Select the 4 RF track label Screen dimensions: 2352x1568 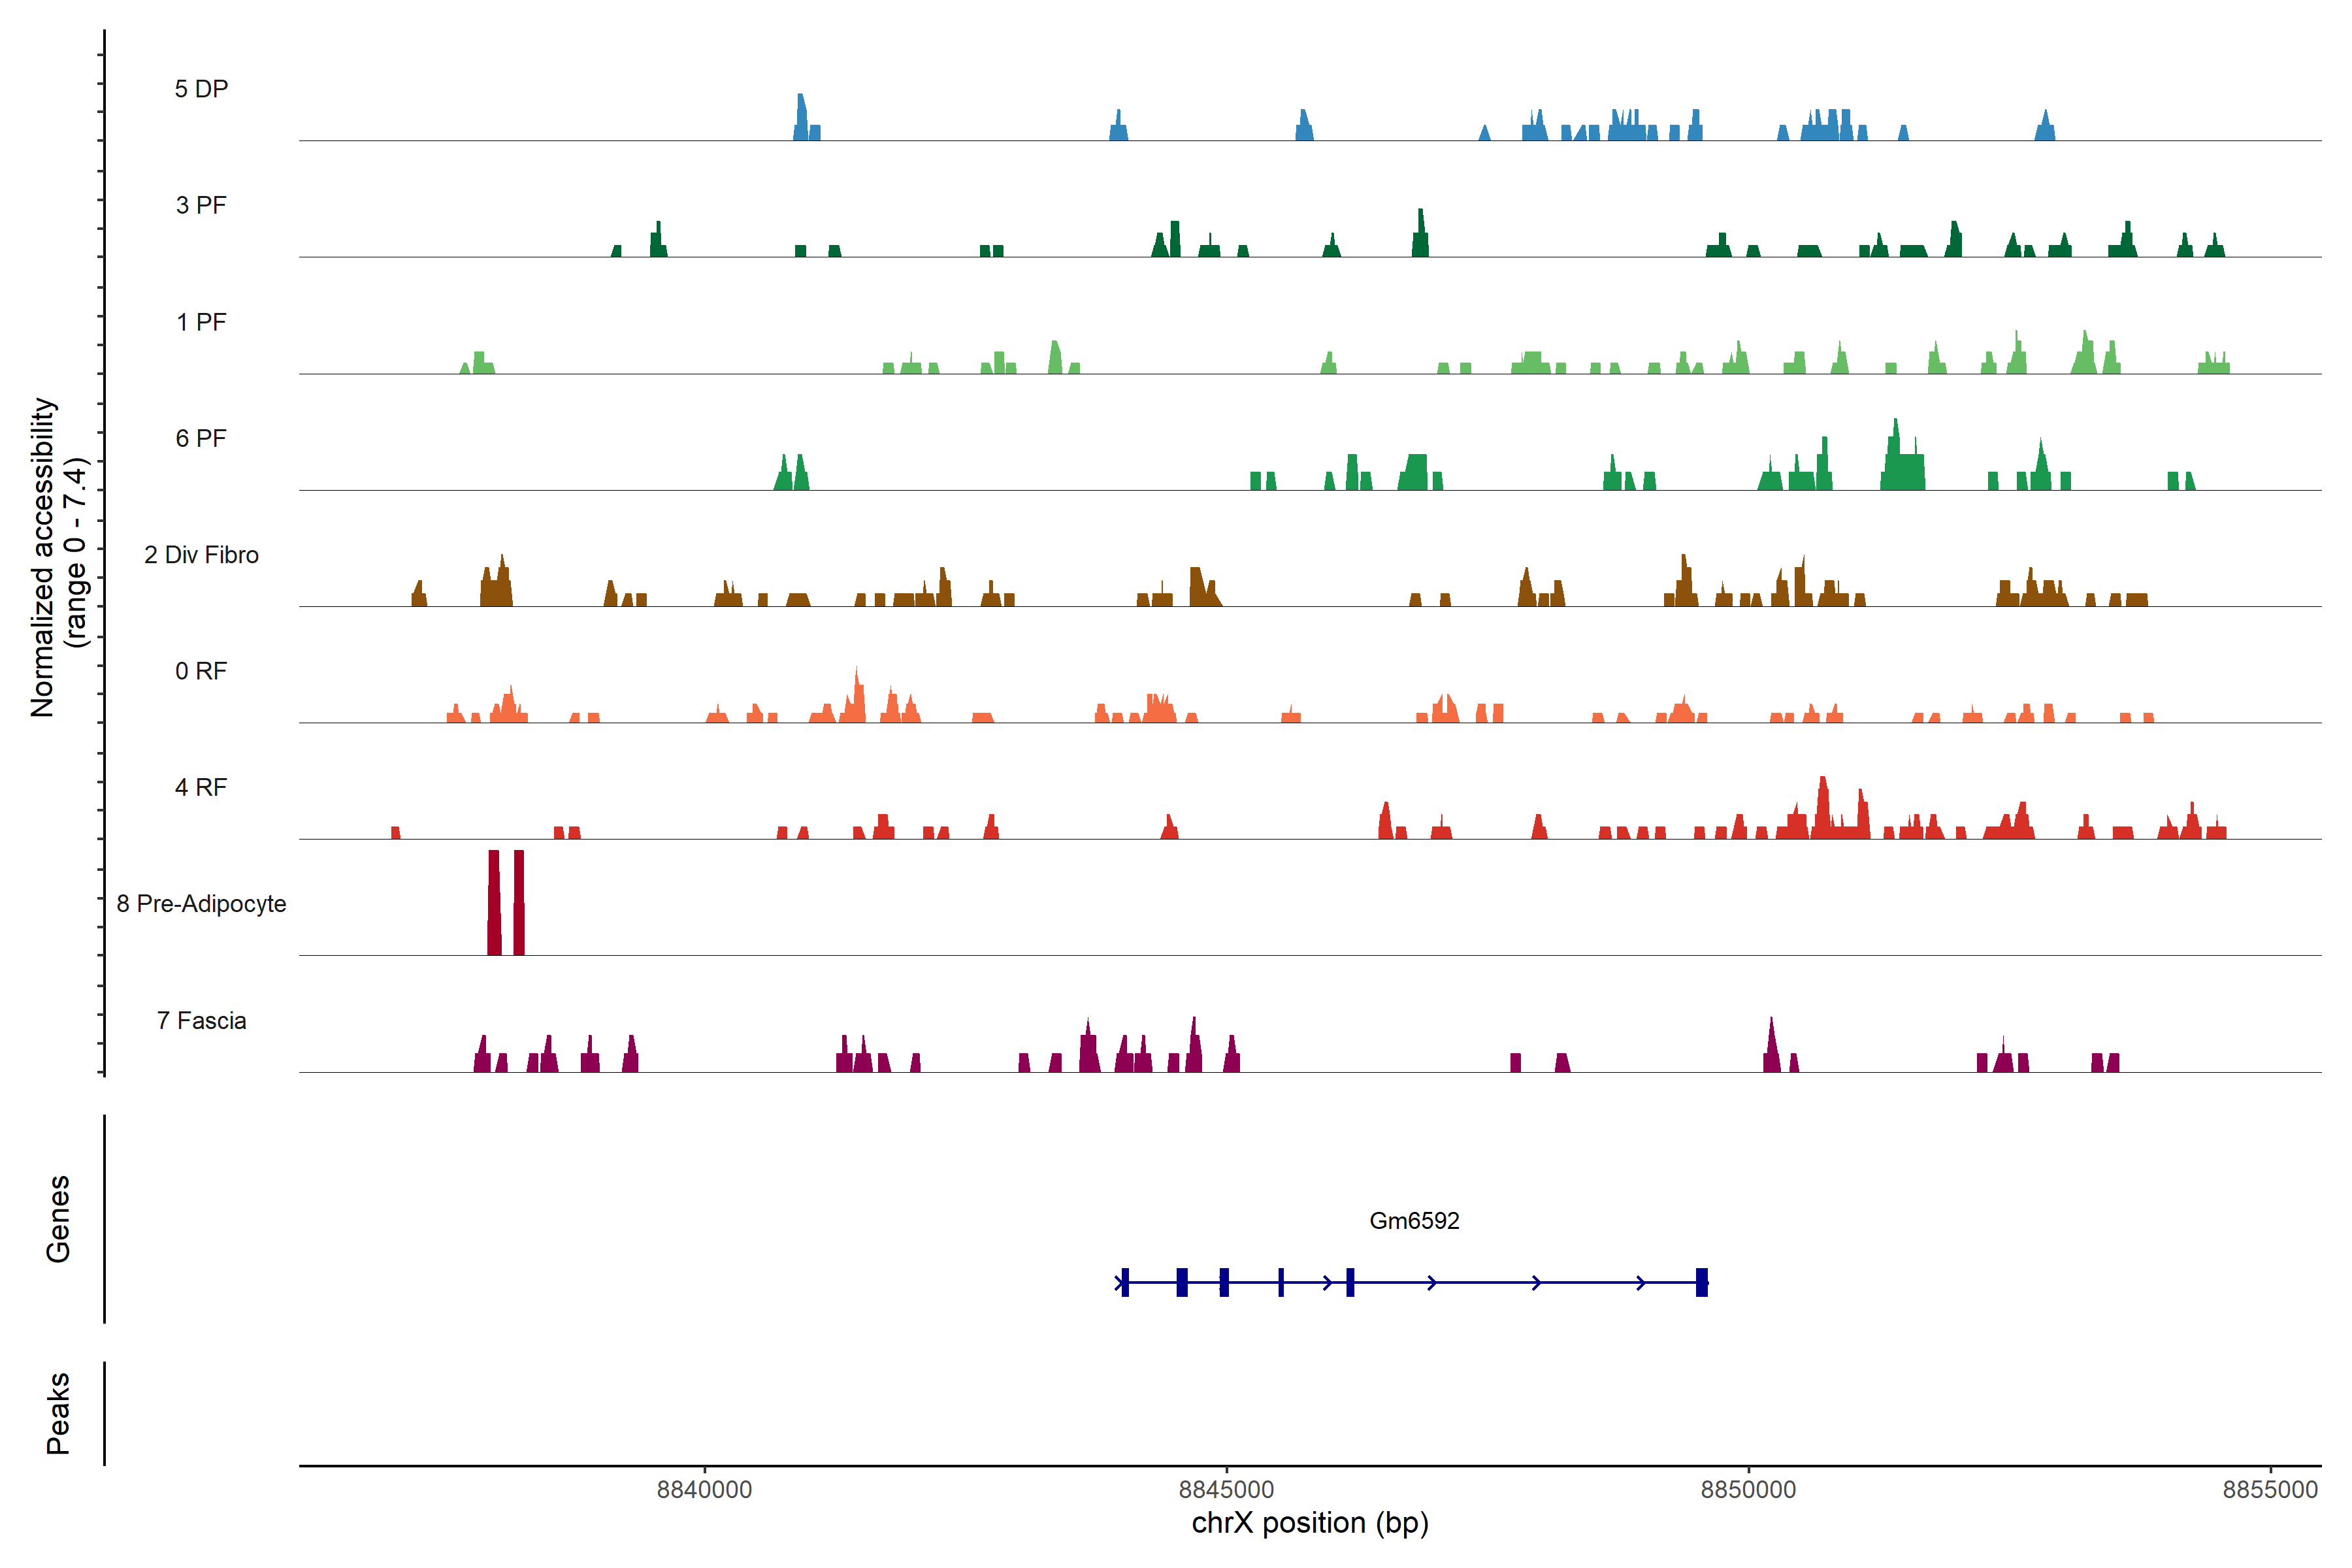click(x=201, y=787)
